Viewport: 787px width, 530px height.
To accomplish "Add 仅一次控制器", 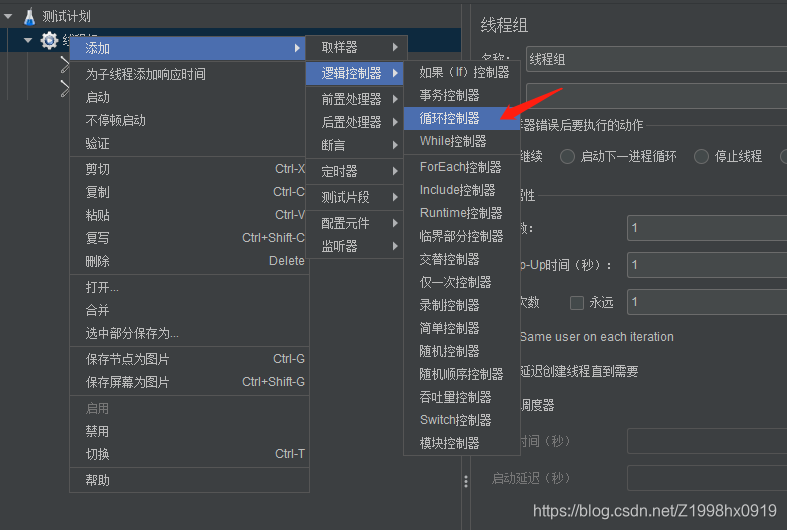I will pos(462,283).
